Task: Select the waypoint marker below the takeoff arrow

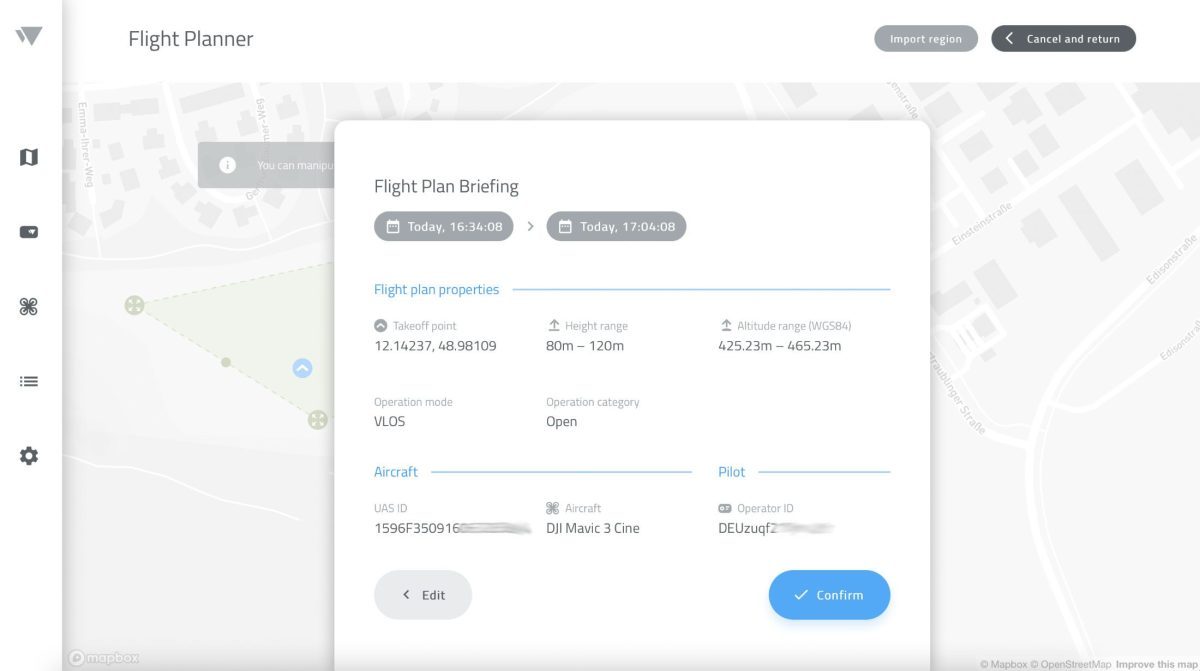Action: 319,419
